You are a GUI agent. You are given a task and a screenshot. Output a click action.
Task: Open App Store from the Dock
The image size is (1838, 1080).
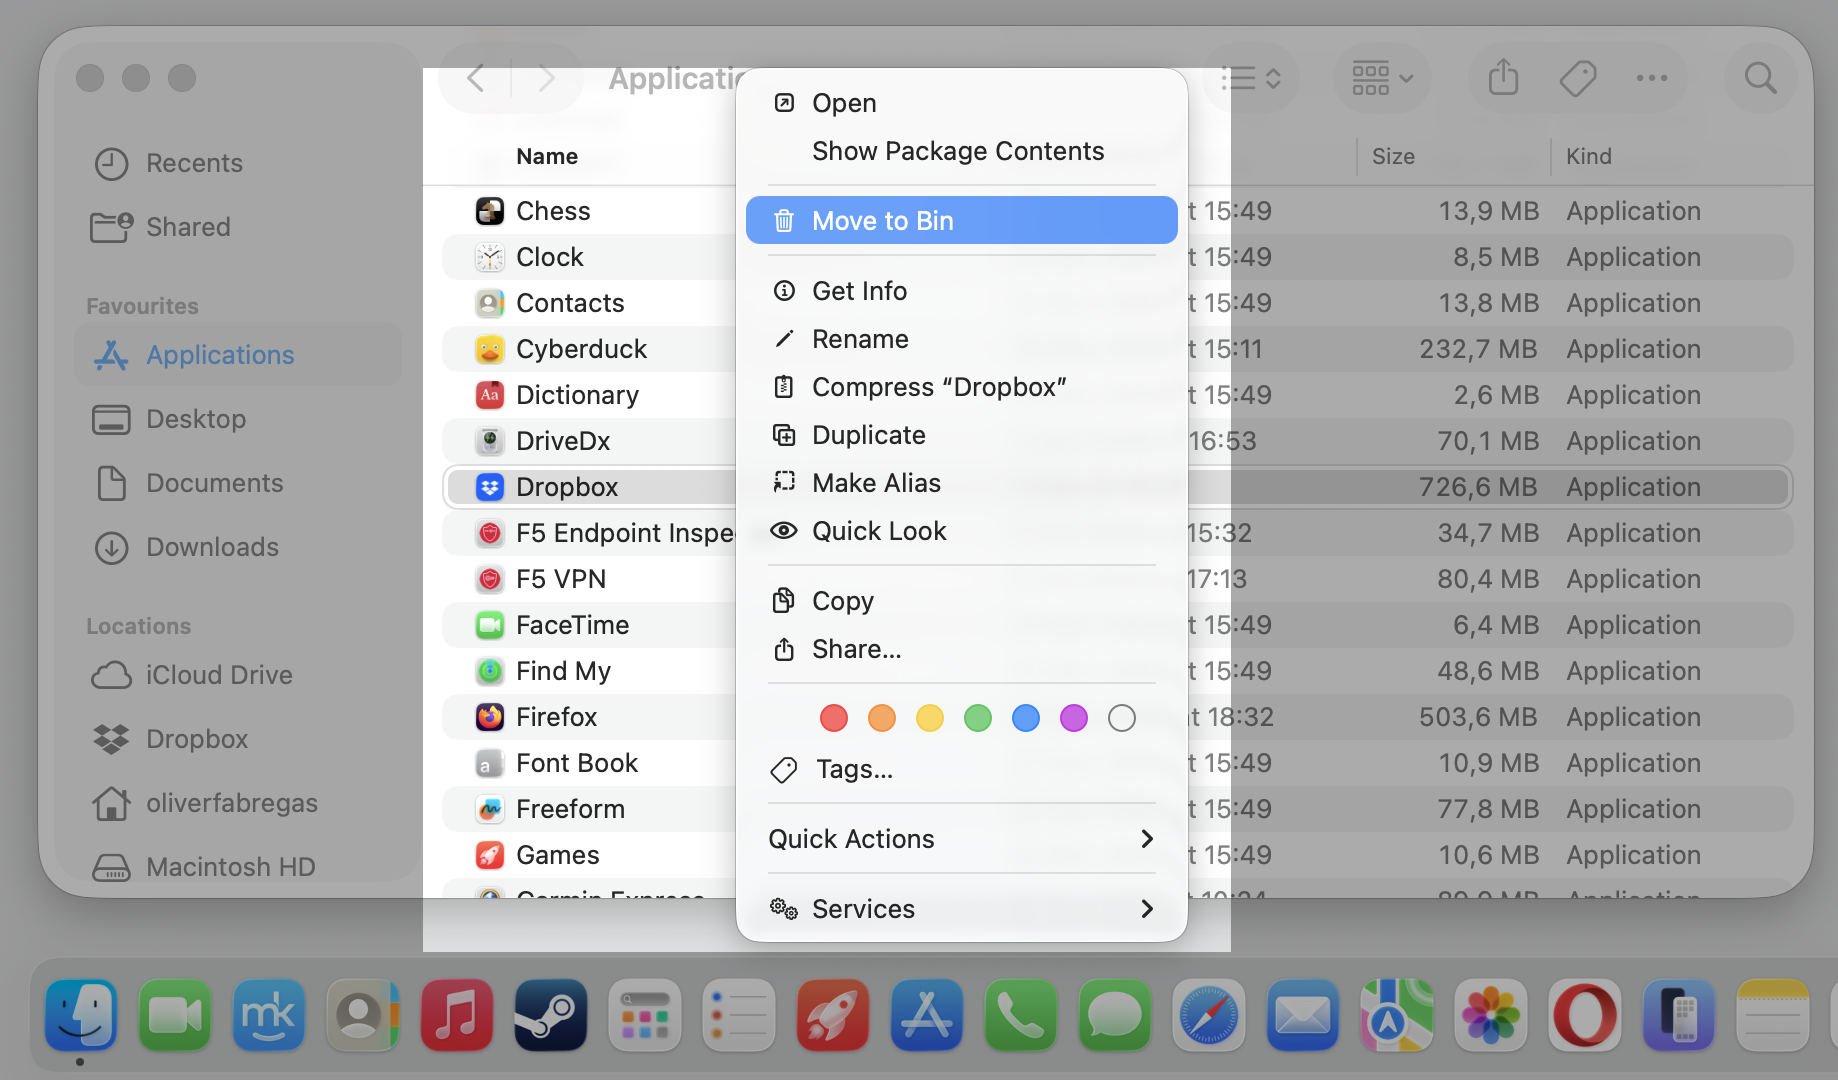[927, 1015]
